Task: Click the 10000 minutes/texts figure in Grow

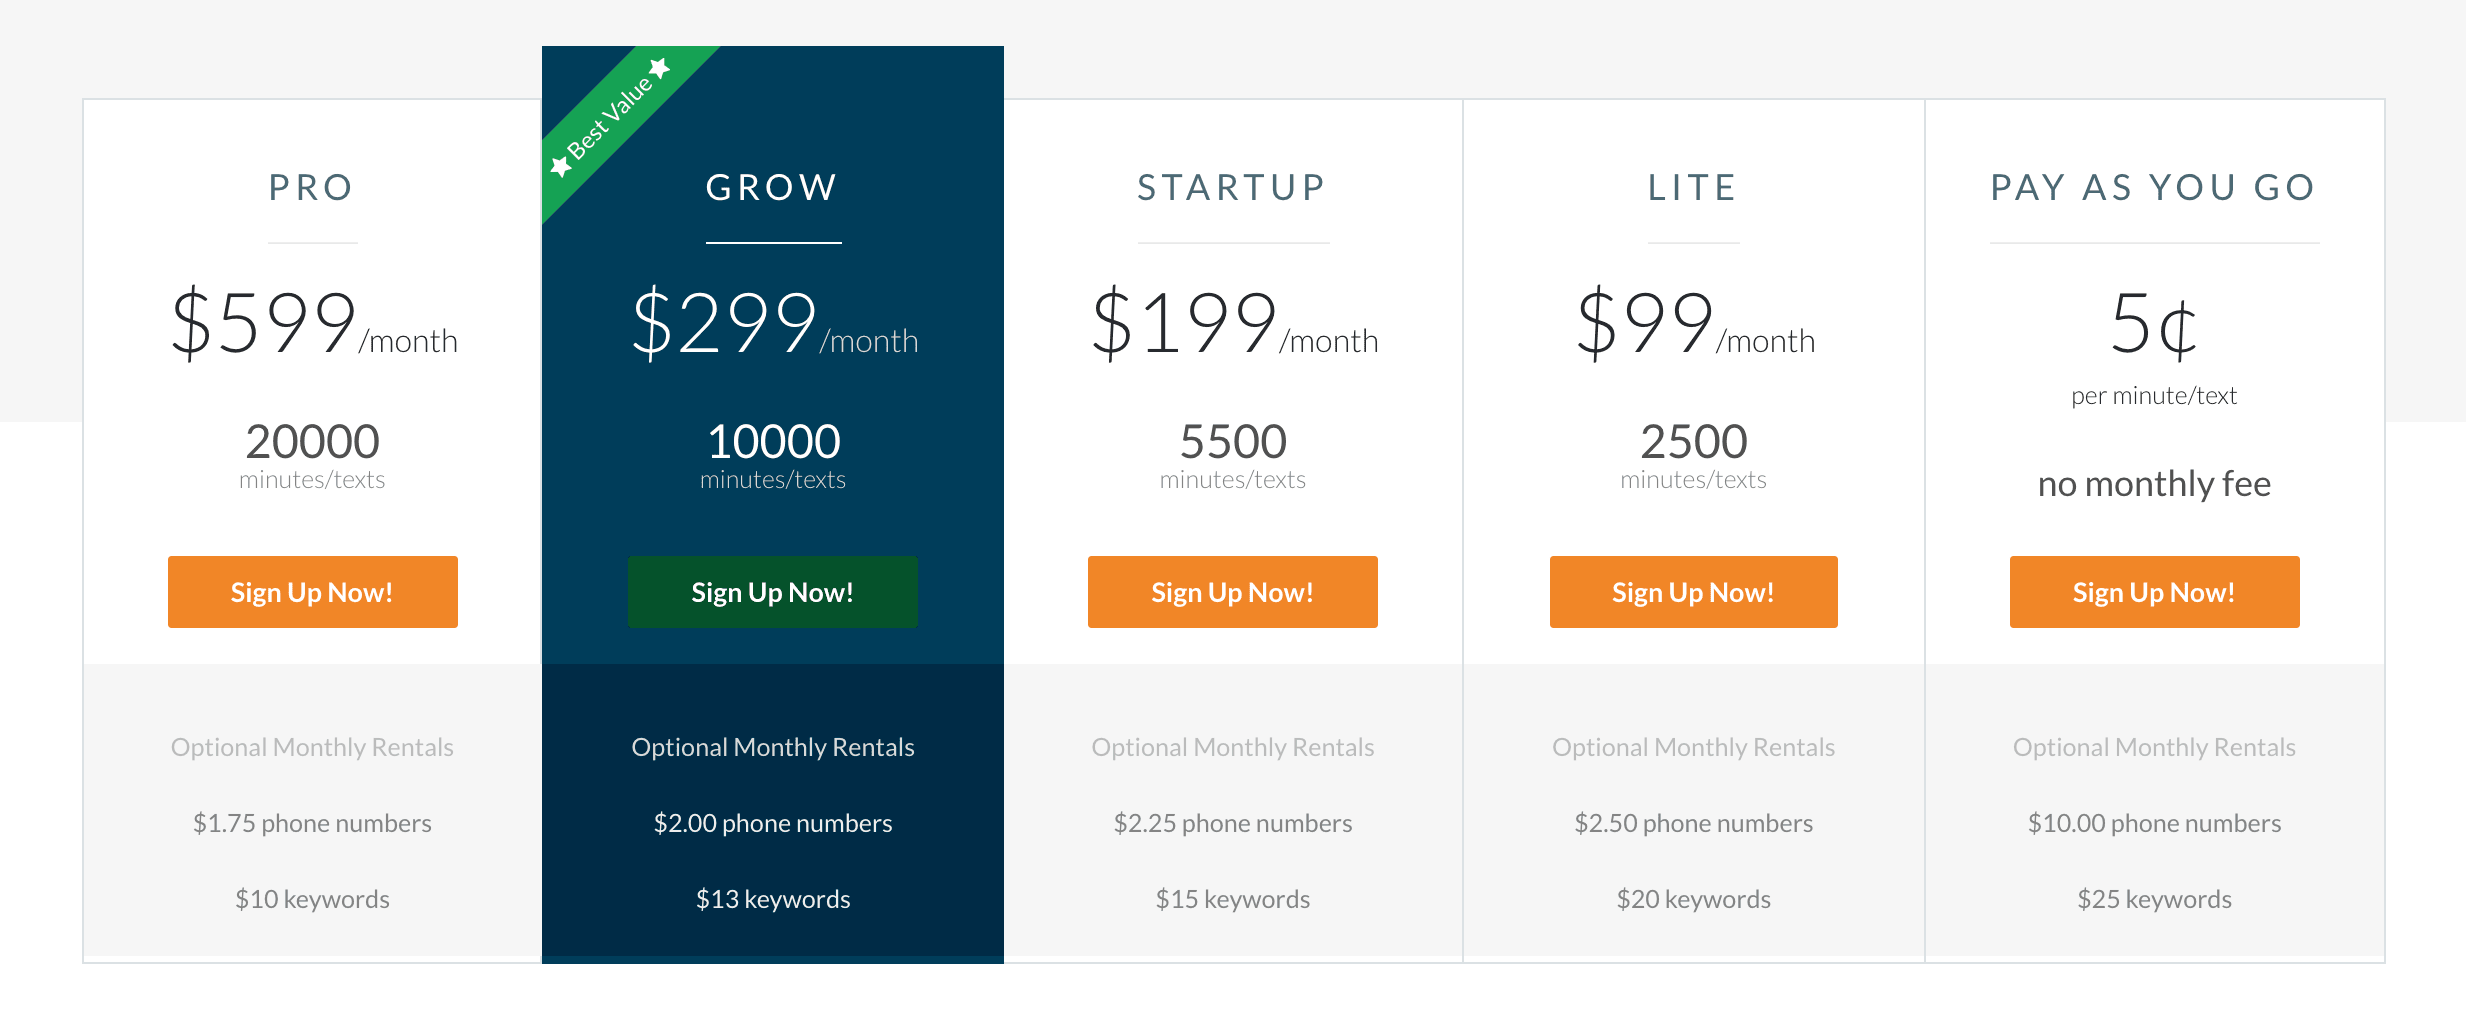Action: [773, 442]
